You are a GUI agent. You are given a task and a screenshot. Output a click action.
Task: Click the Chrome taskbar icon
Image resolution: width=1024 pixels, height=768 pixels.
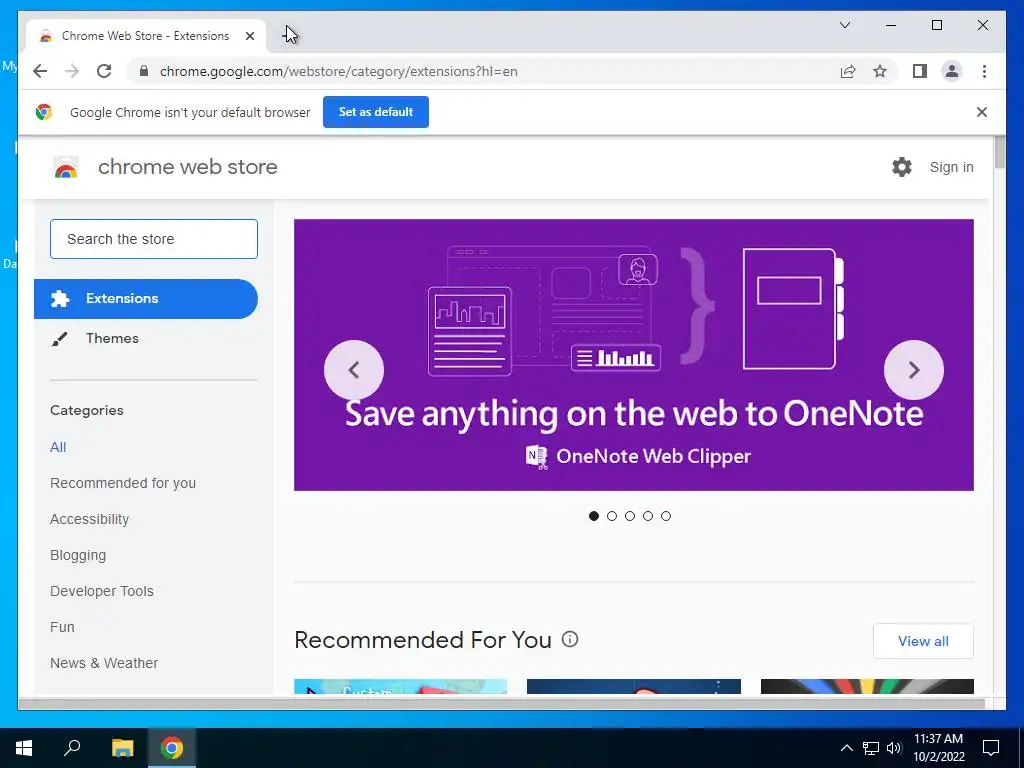172,748
